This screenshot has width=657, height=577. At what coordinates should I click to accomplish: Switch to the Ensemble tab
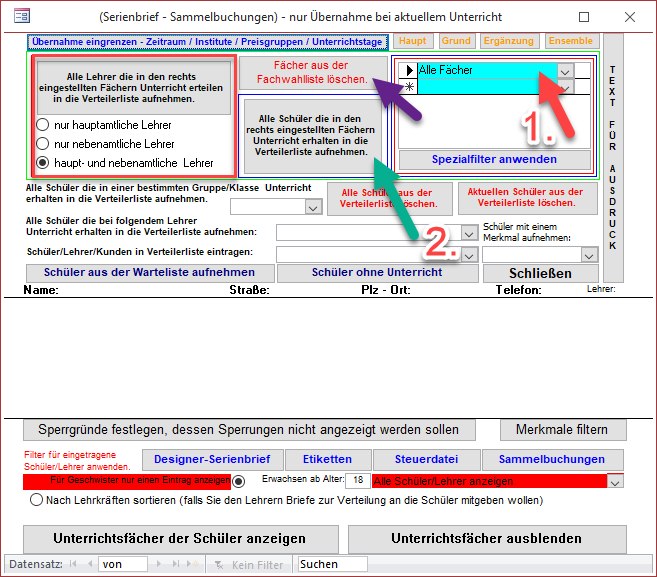coord(571,41)
